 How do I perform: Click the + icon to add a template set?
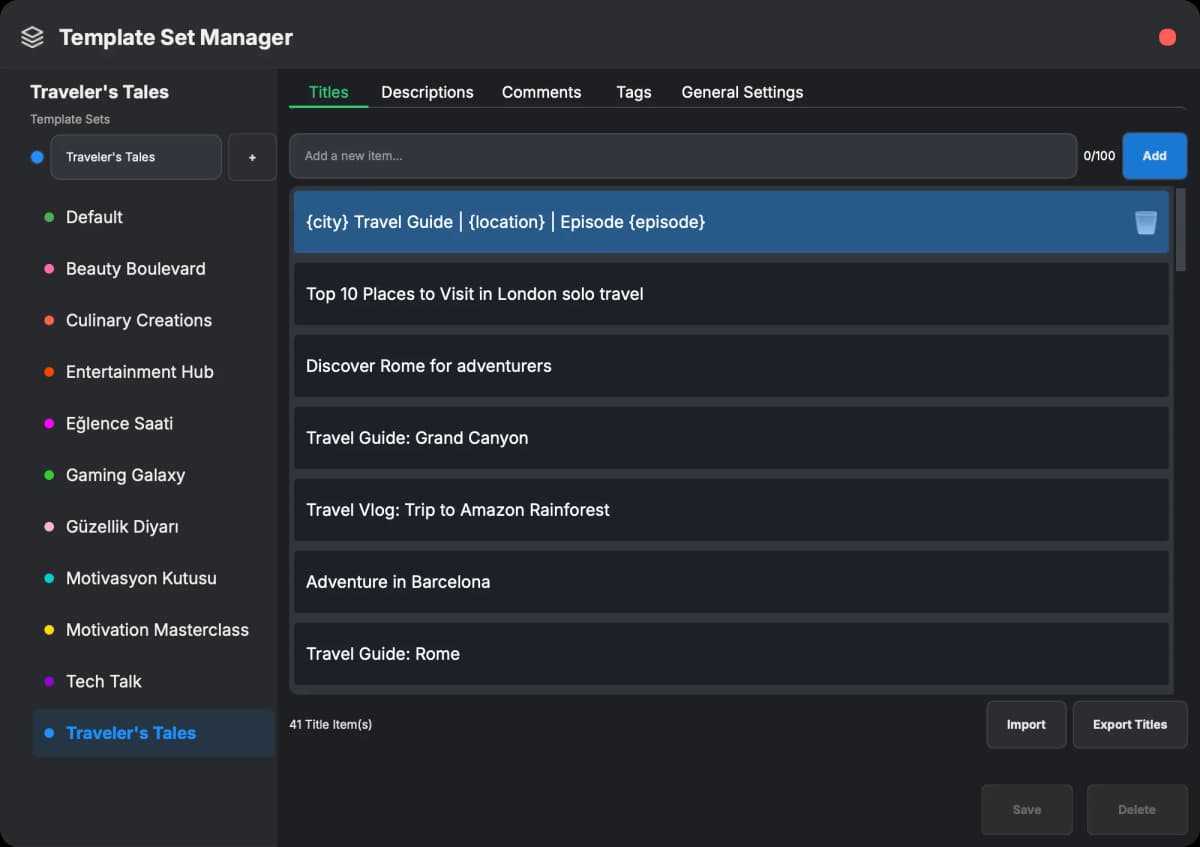tap(252, 157)
